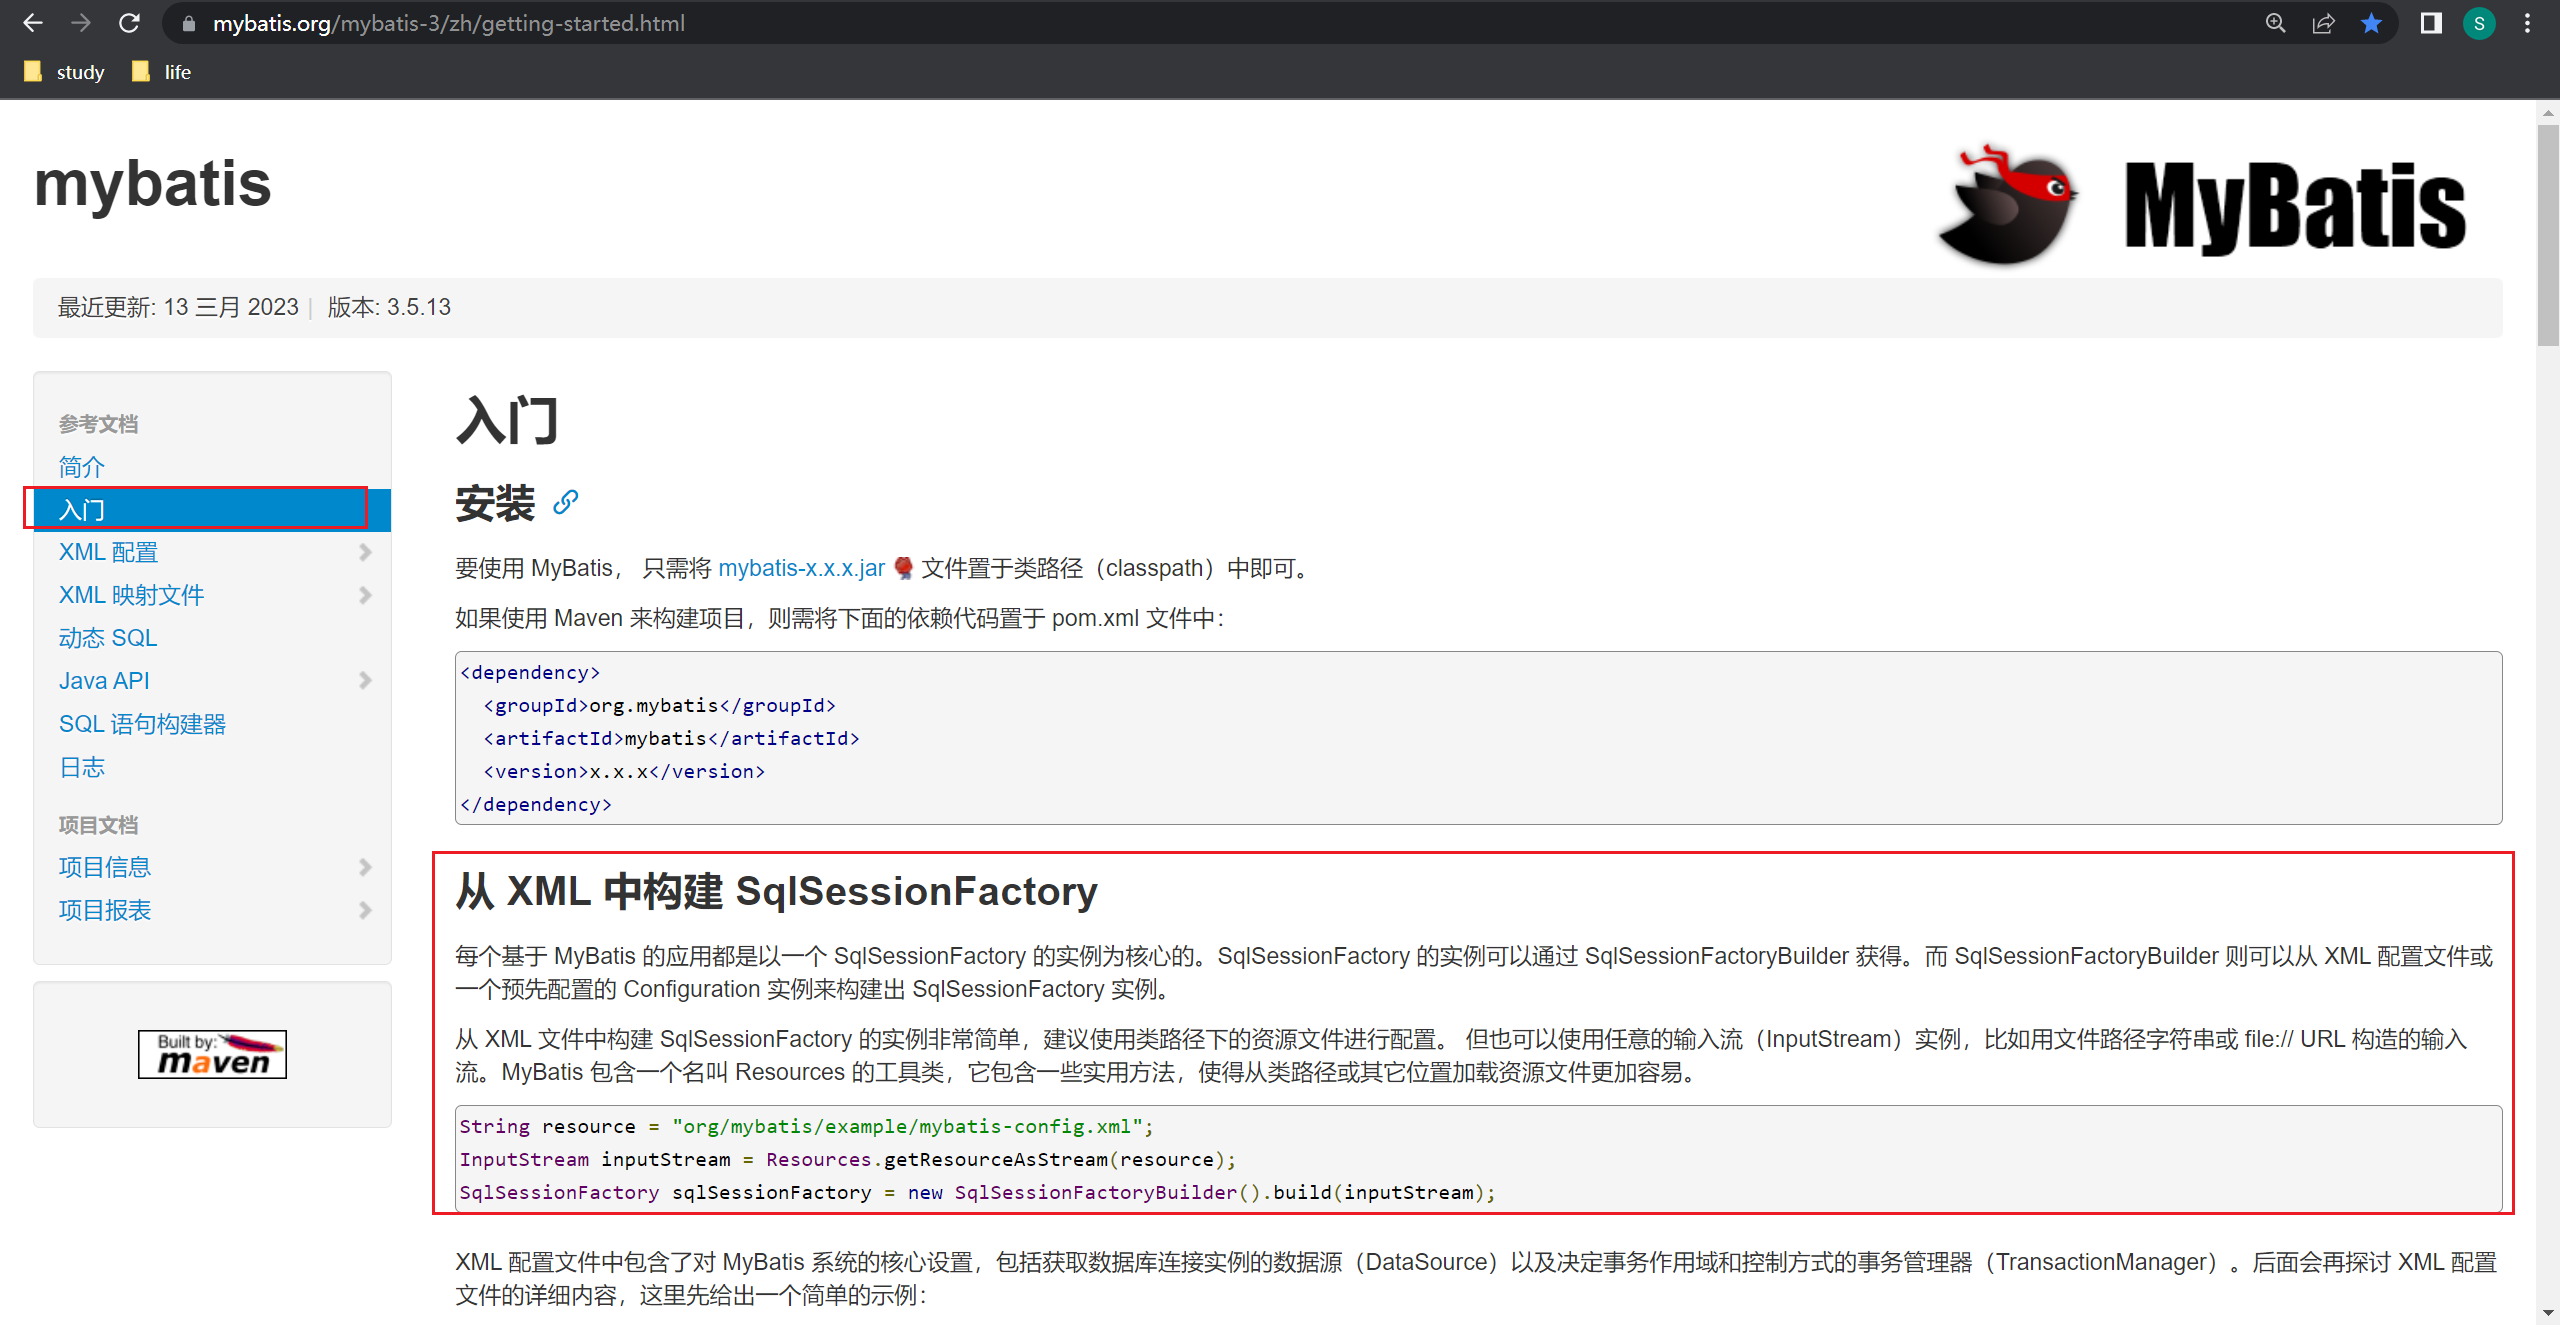Expand the Java API submenu chevron
The width and height of the screenshot is (2560, 1325).
point(365,681)
